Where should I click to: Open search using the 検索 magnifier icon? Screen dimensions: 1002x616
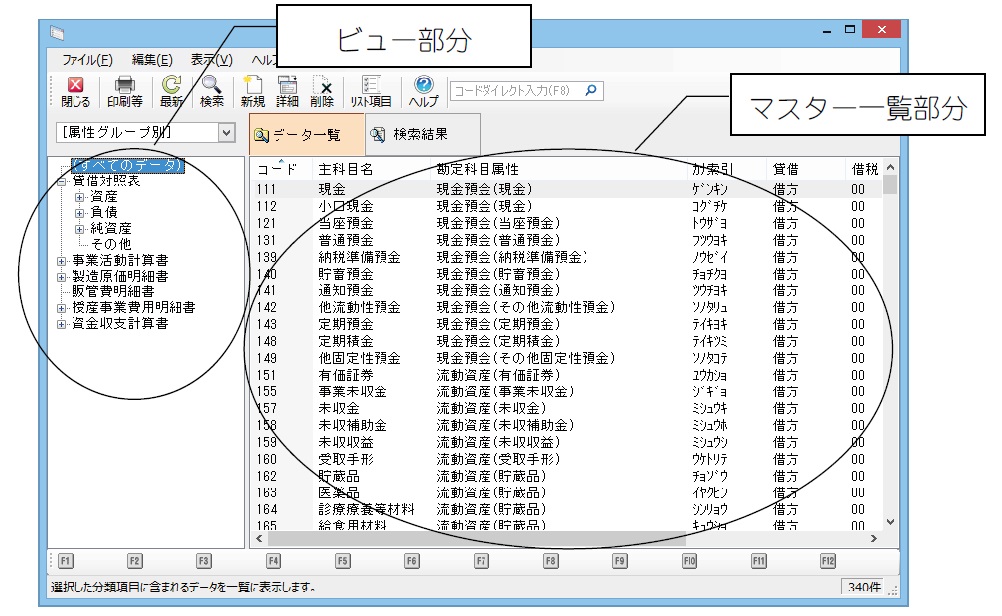pos(211,91)
